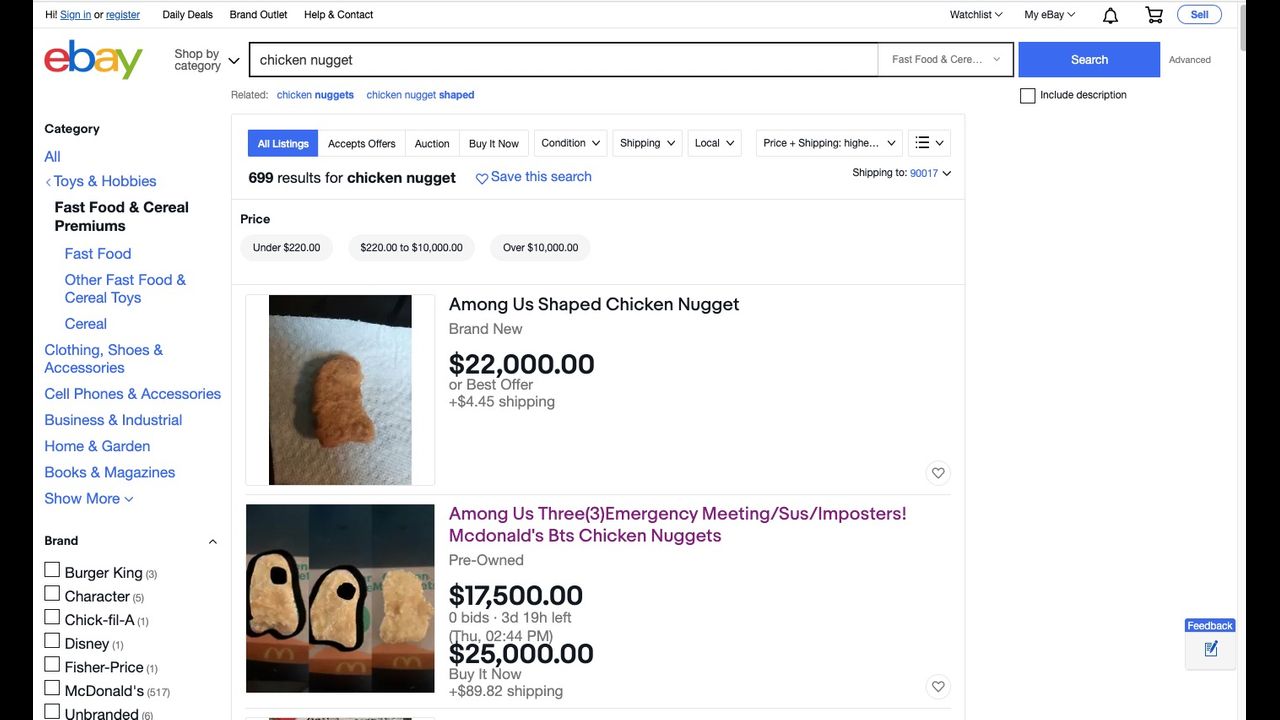Click the eBay logo
1280x720 pixels.
[93, 60]
